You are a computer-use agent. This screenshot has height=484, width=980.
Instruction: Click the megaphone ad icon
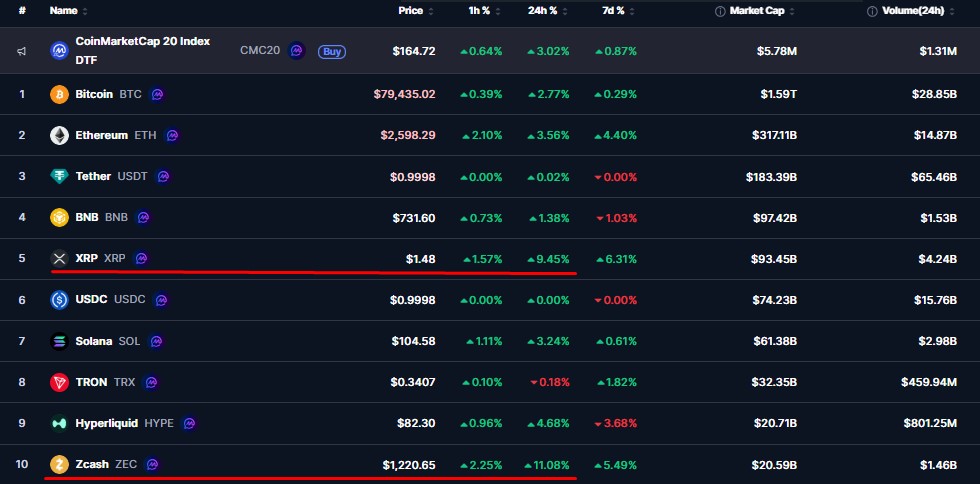point(21,51)
